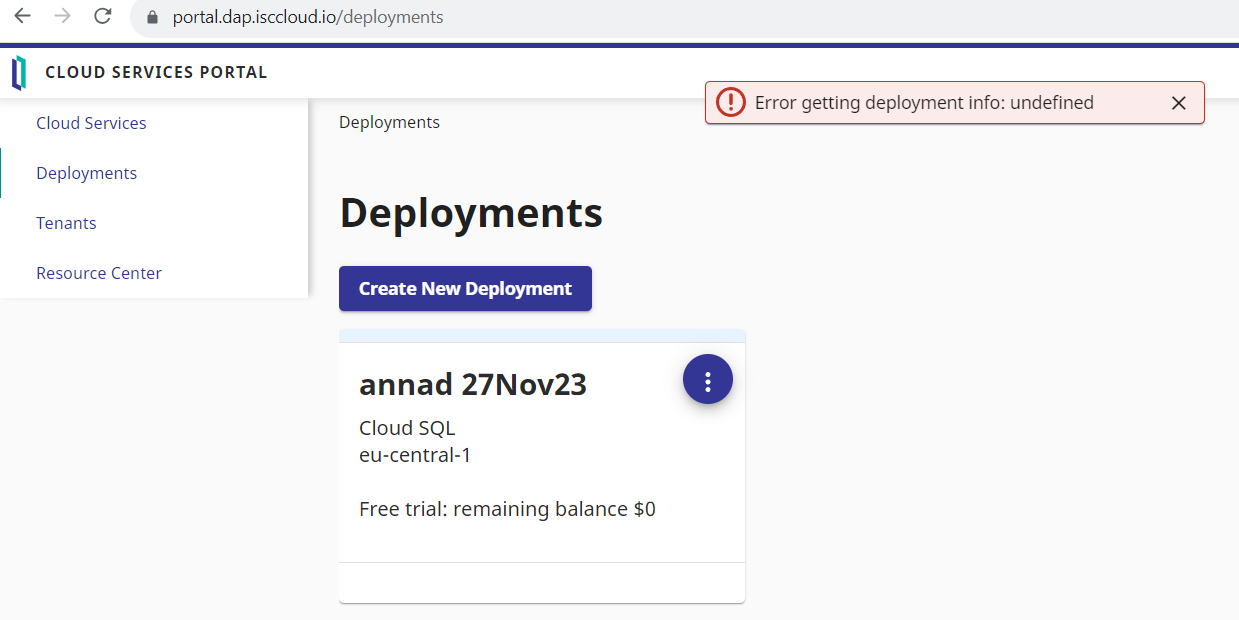Open Resource Center in the sidebar

[x=99, y=273]
